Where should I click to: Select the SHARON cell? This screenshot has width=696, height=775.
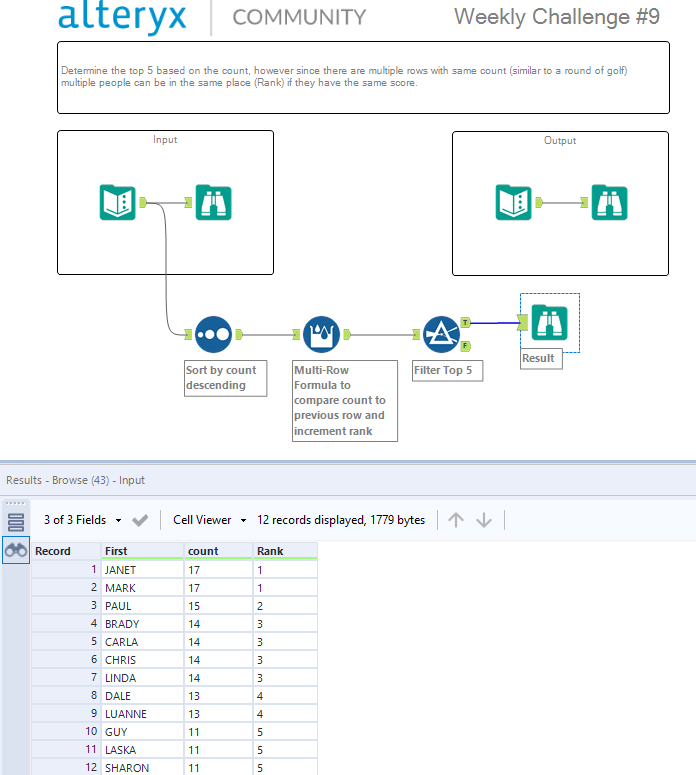pos(142,768)
